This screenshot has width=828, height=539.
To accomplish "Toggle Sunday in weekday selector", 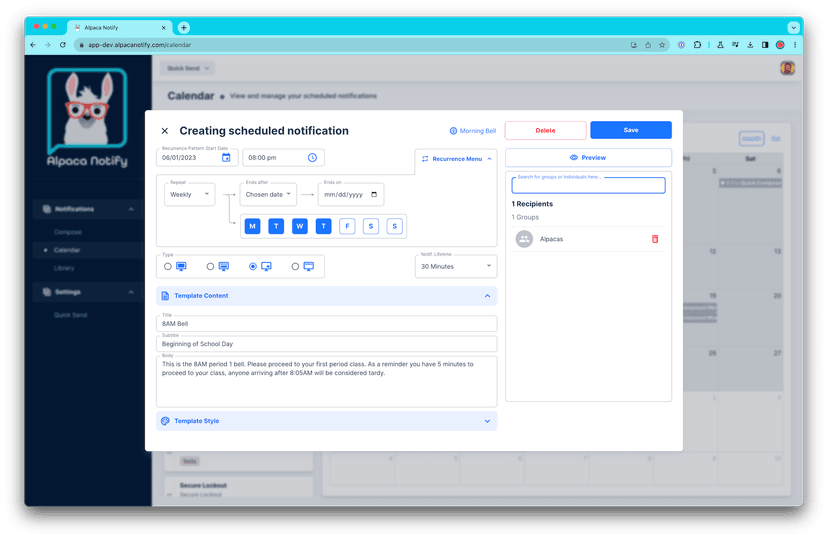I will (394, 226).
